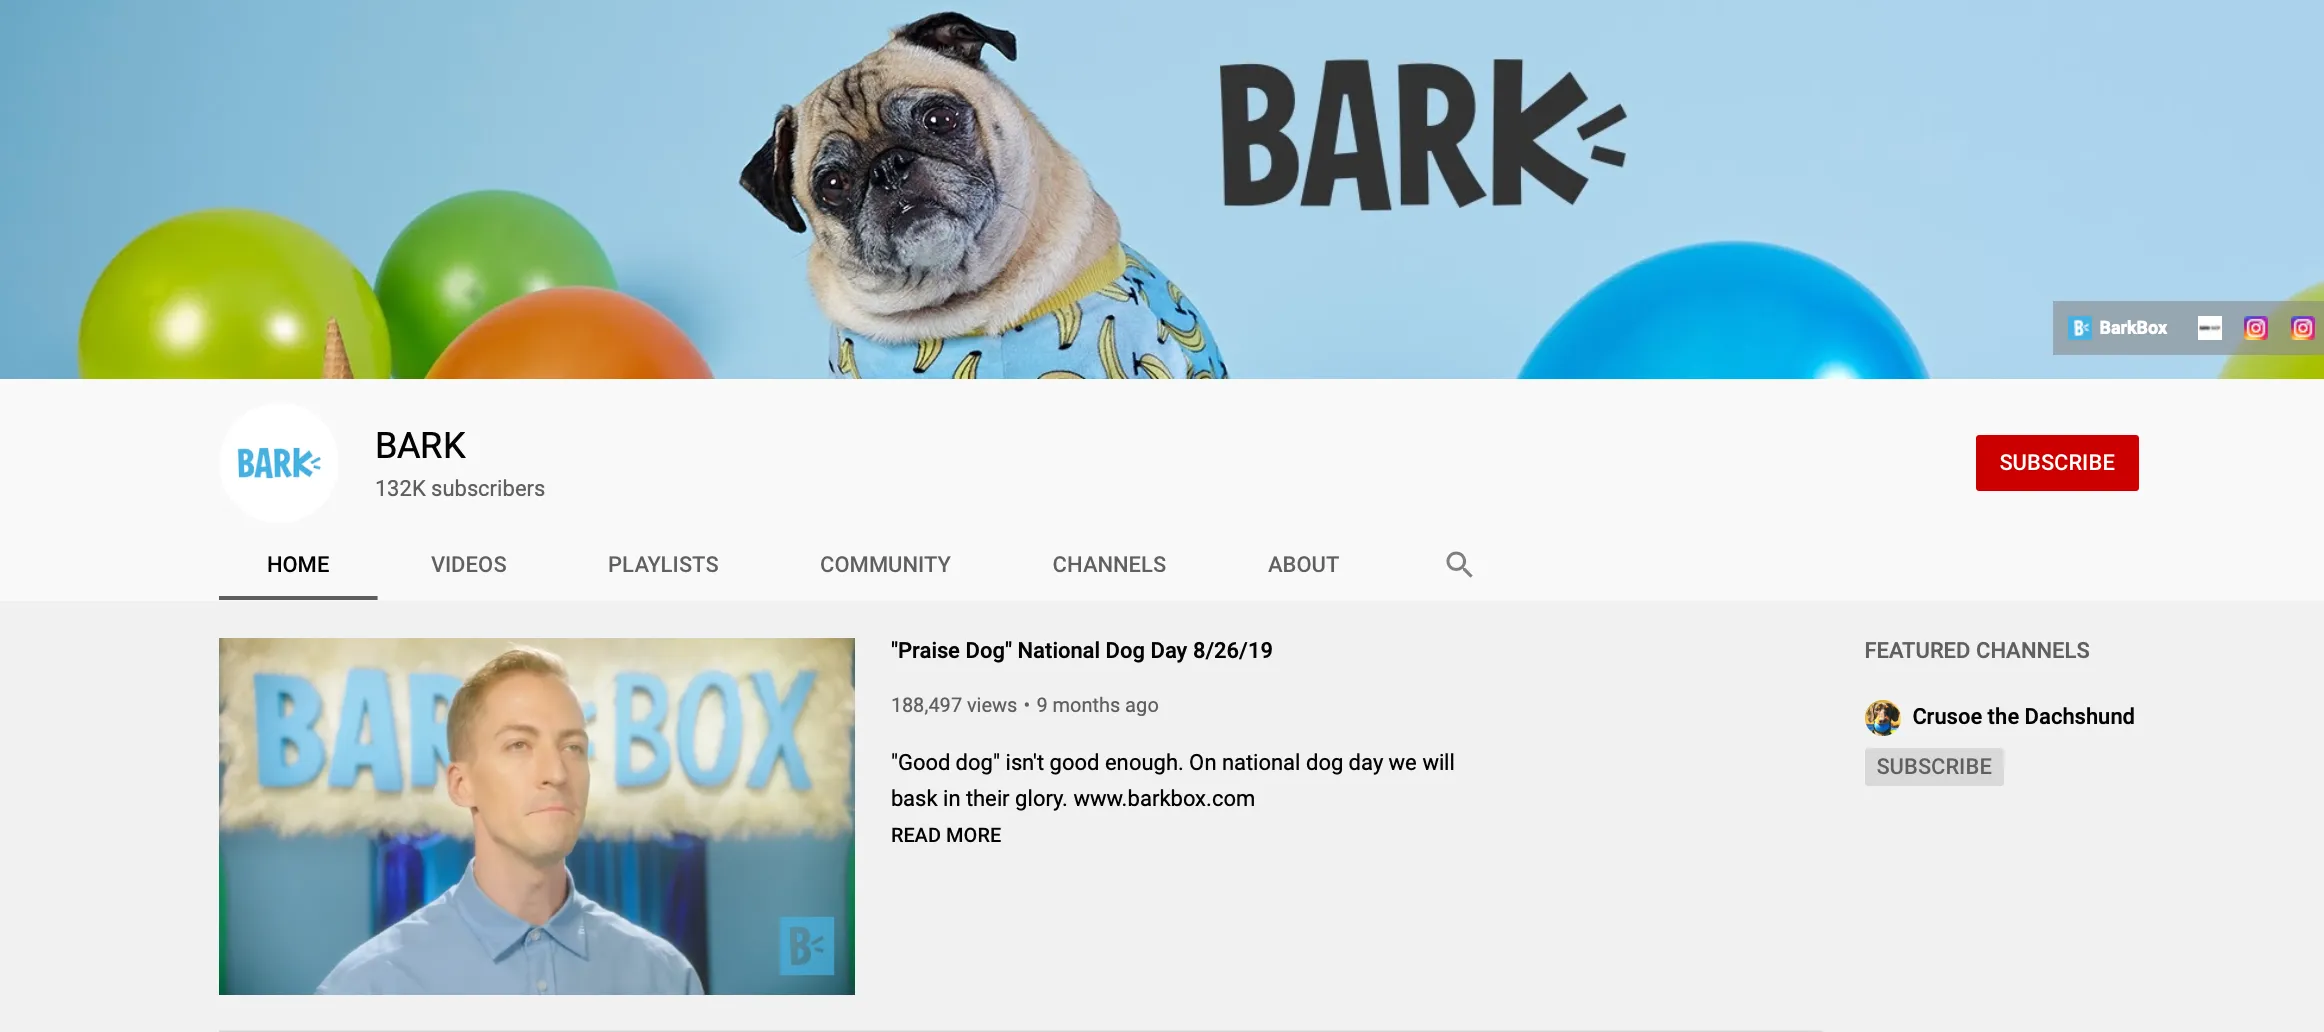Expand the description with READ MORE

946,835
